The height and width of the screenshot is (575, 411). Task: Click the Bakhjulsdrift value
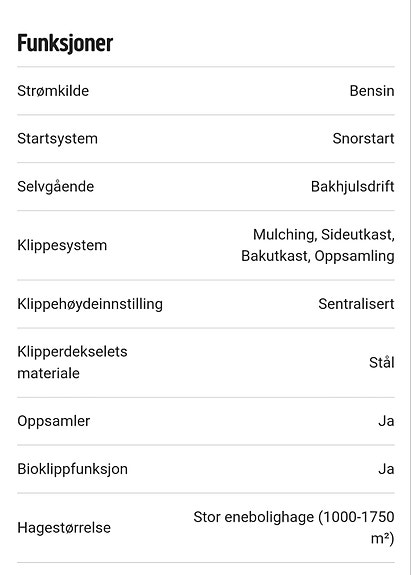click(353, 187)
